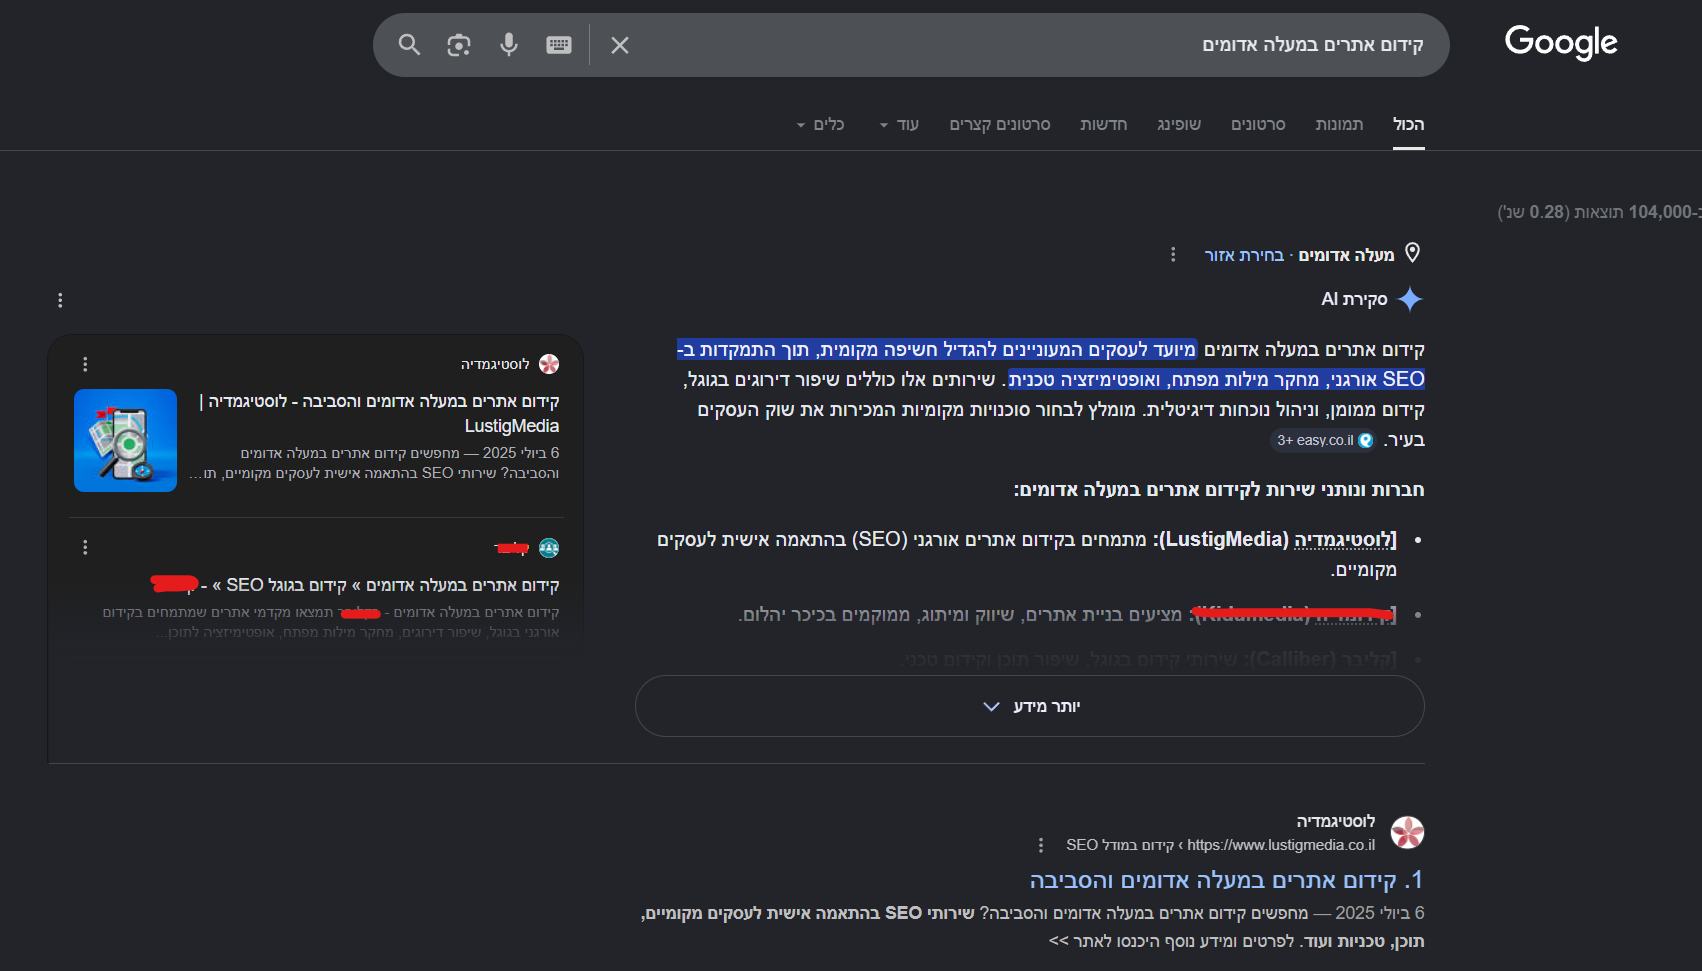This screenshot has width=1702, height=971.
Task: Click the location pin icon
Action: coord(1412,253)
